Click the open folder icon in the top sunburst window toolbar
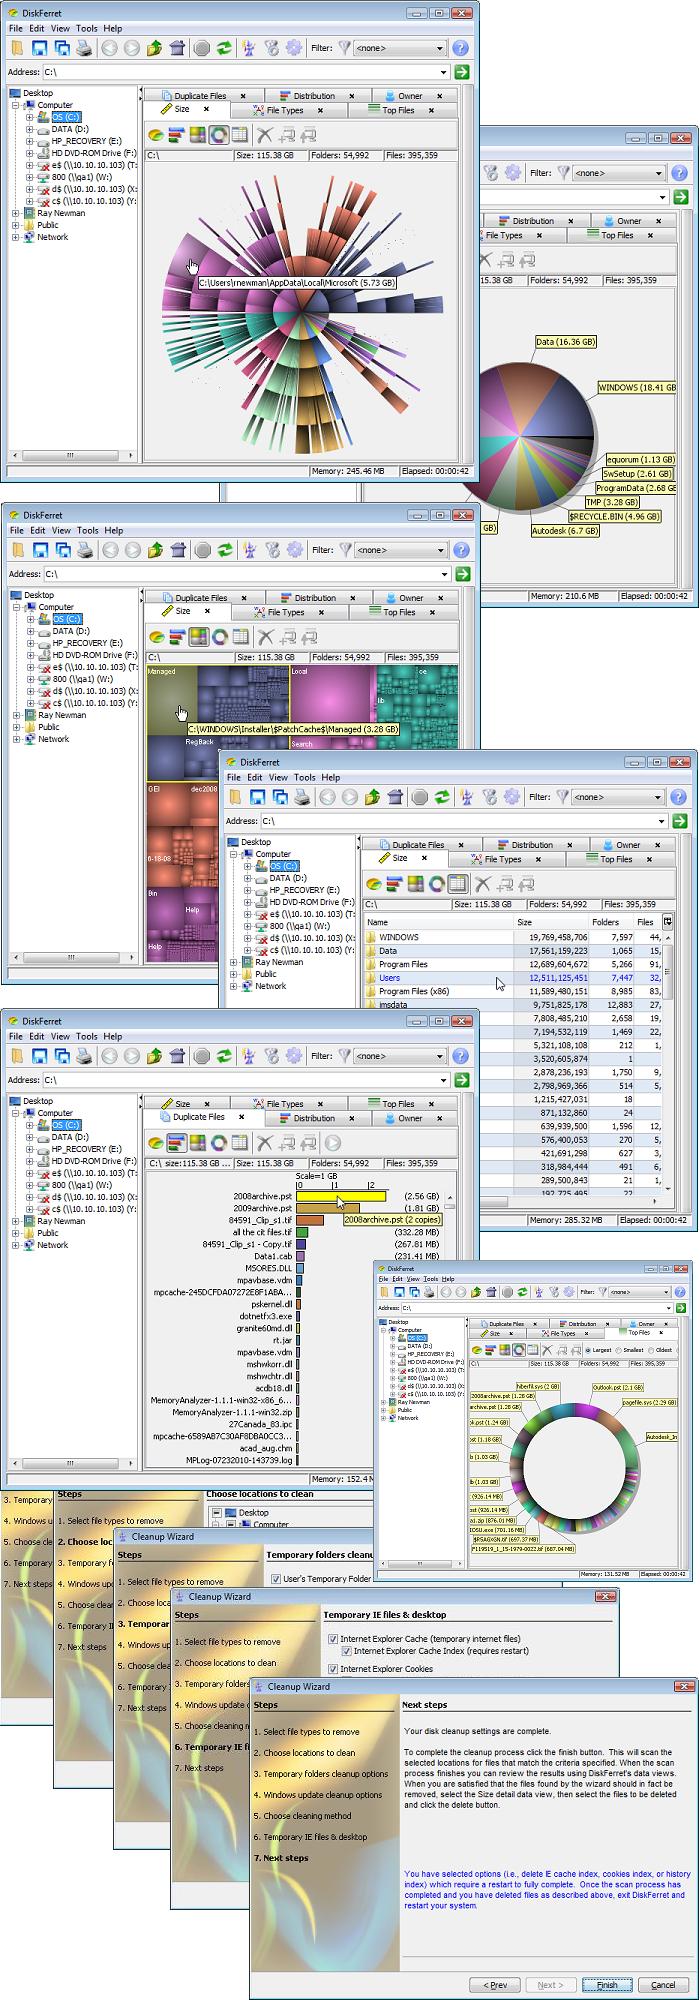This screenshot has width=700, height=2000. pos(17,48)
